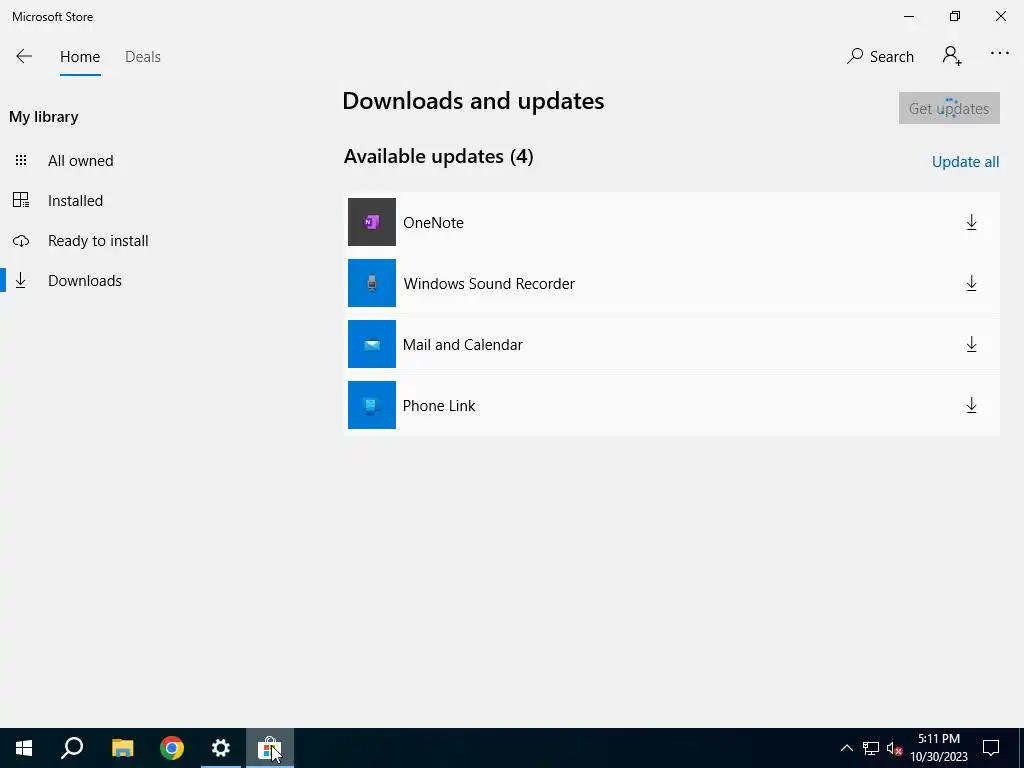Click the Ready to install cloud icon
Screen dimensions: 1024x768
pos(21,241)
